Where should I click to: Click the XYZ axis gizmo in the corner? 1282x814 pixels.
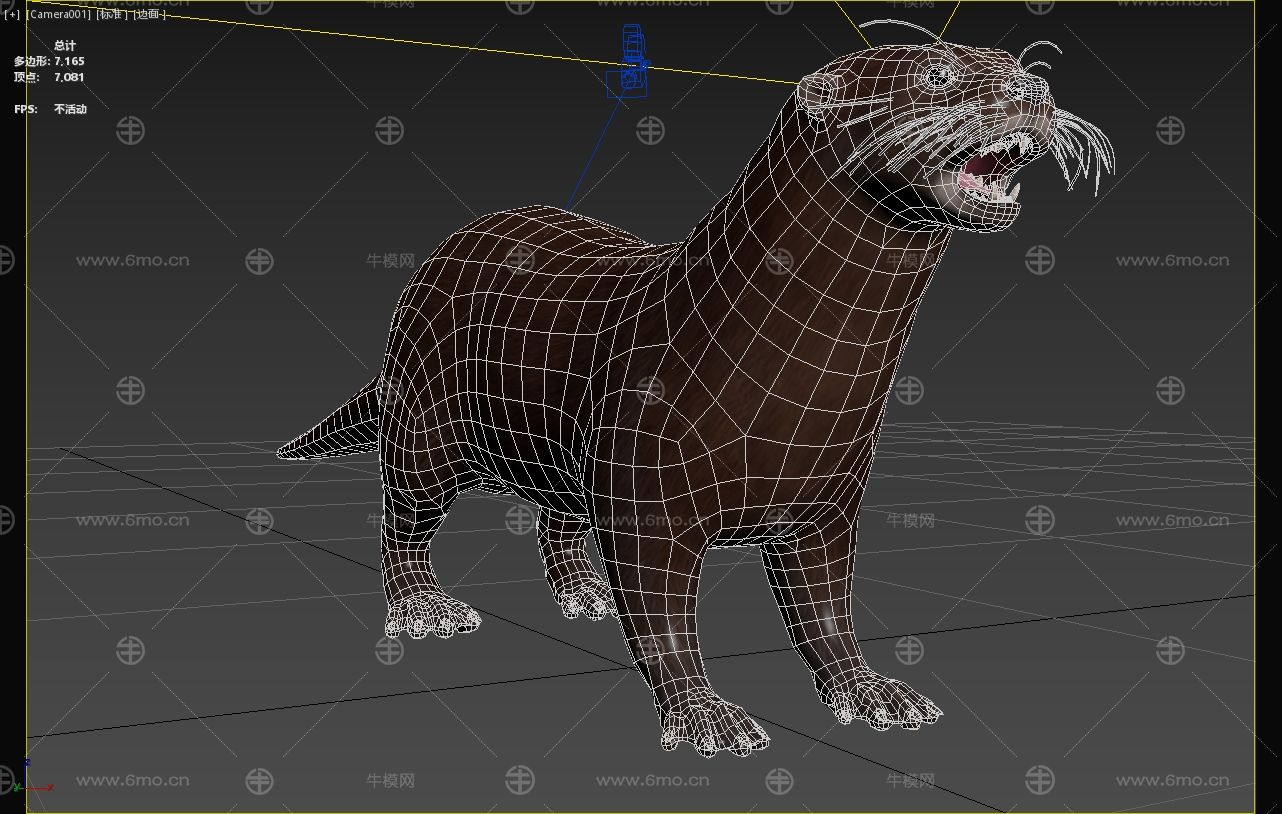coord(37,779)
